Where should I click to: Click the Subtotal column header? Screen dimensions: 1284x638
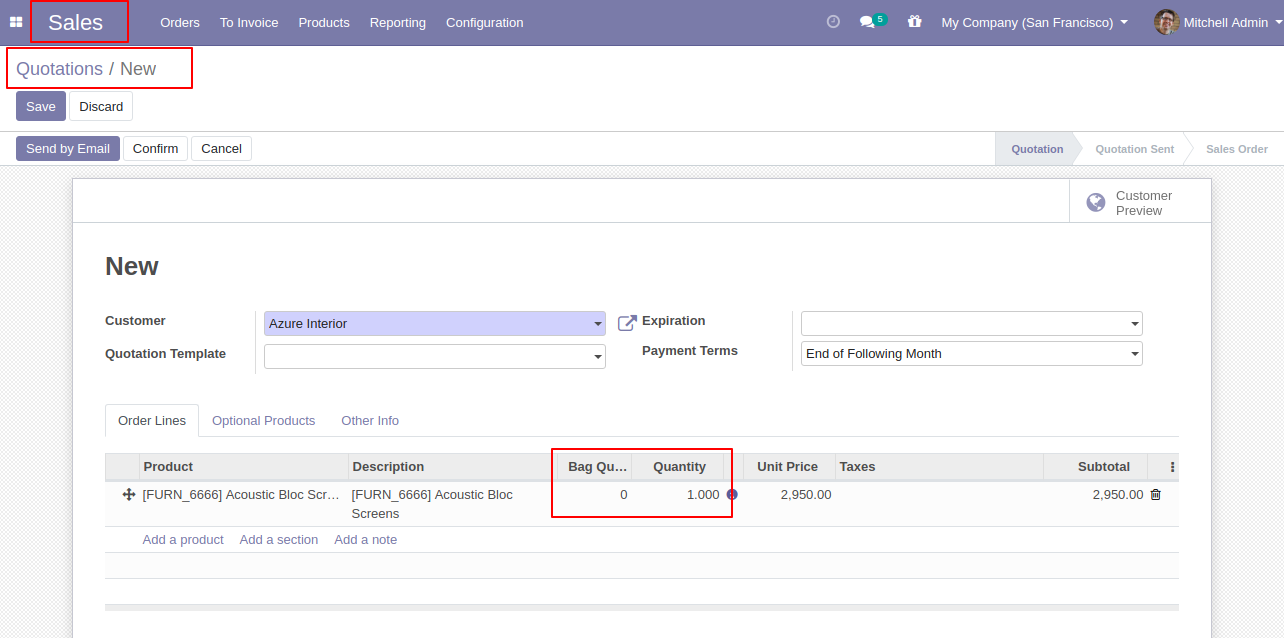pyautogui.click(x=1096, y=467)
